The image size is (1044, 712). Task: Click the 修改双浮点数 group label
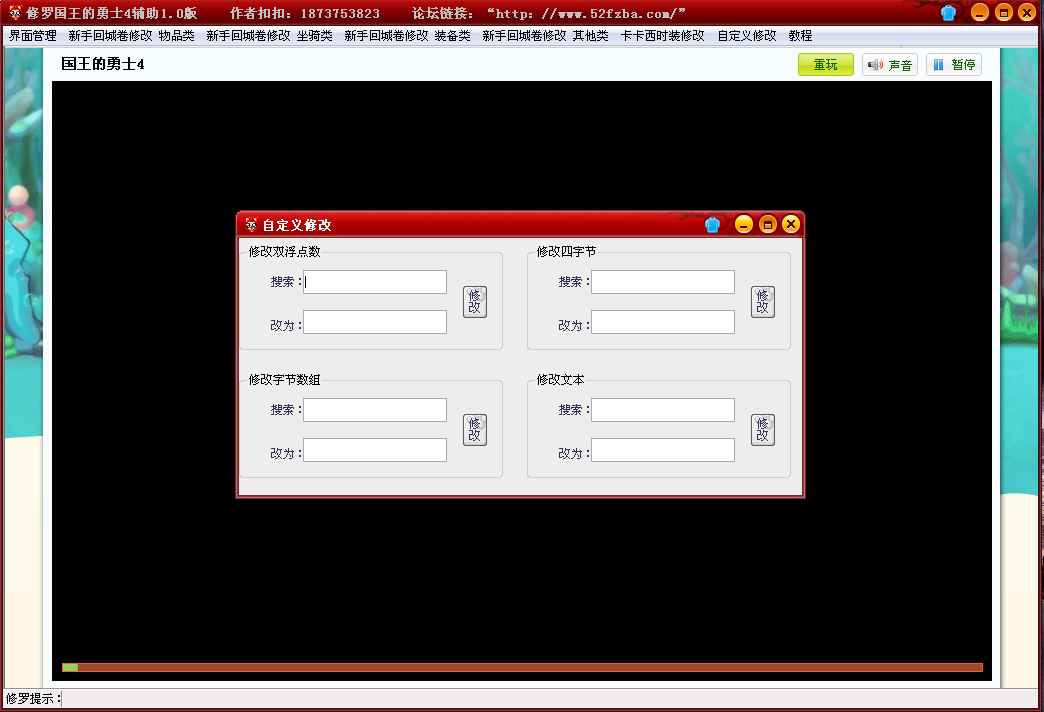tap(284, 252)
